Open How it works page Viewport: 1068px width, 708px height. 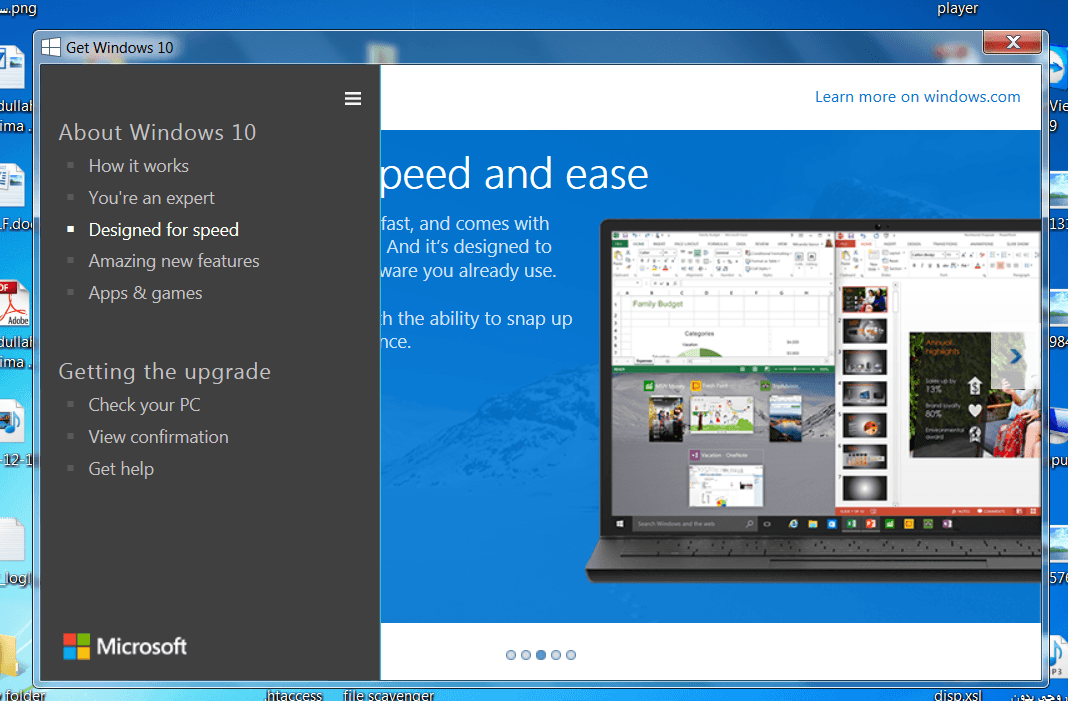click(138, 166)
